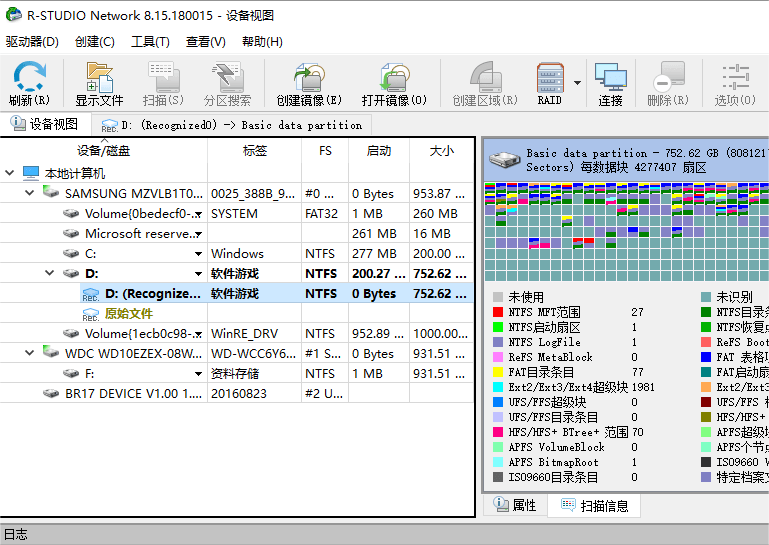The image size is (769, 545).
Task: Select the 原始文件 item icon
Action: (x=91, y=314)
